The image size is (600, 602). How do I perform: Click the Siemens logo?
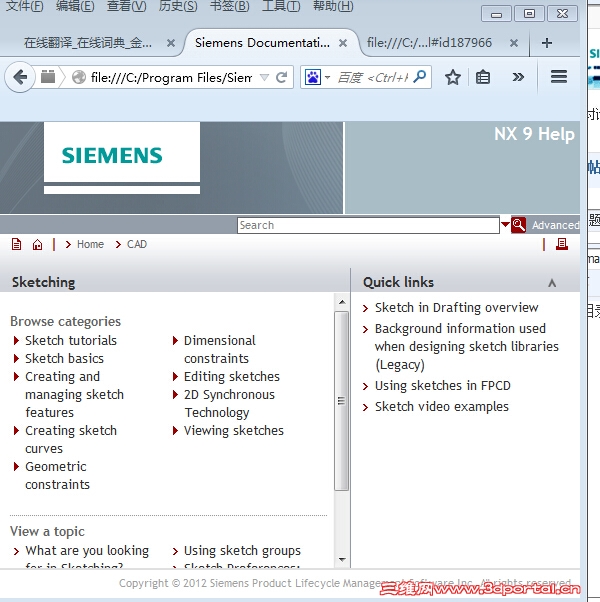(x=112, y=155)
